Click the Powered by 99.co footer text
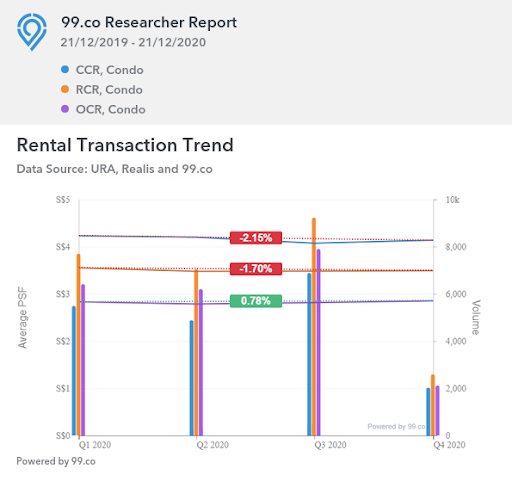 click(56, 461)
